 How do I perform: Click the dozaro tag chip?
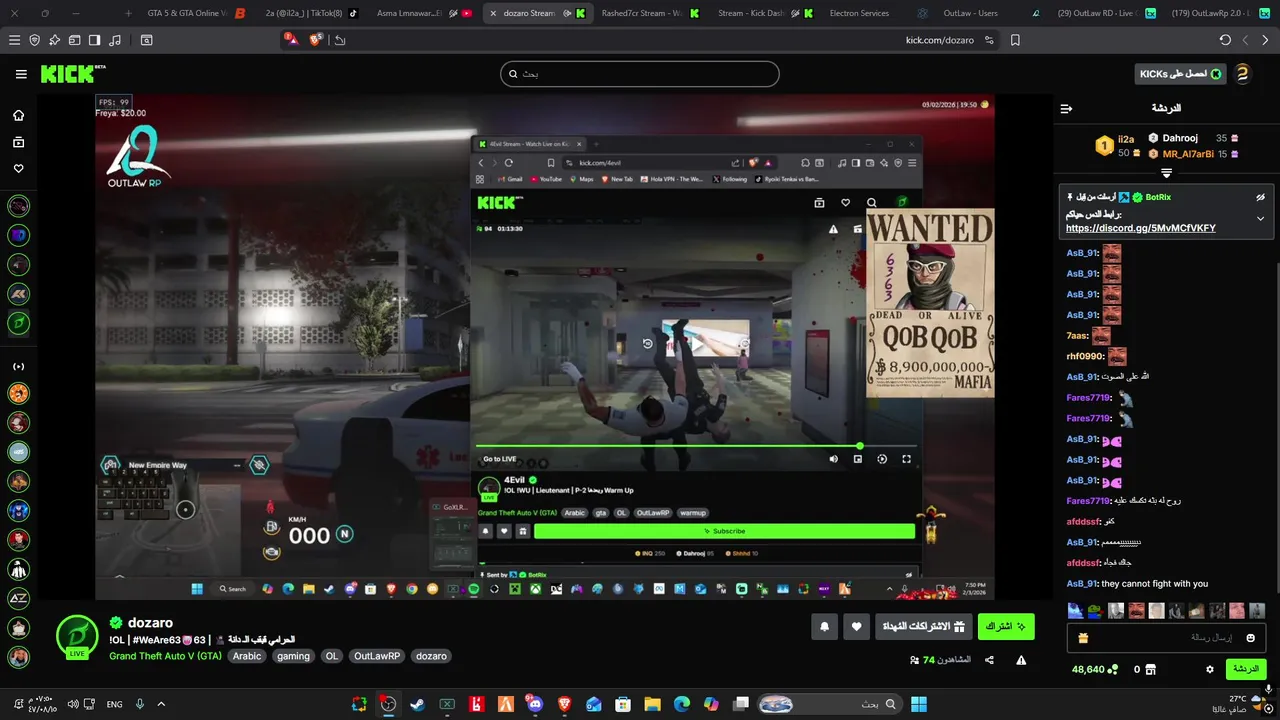coord(431,656)
